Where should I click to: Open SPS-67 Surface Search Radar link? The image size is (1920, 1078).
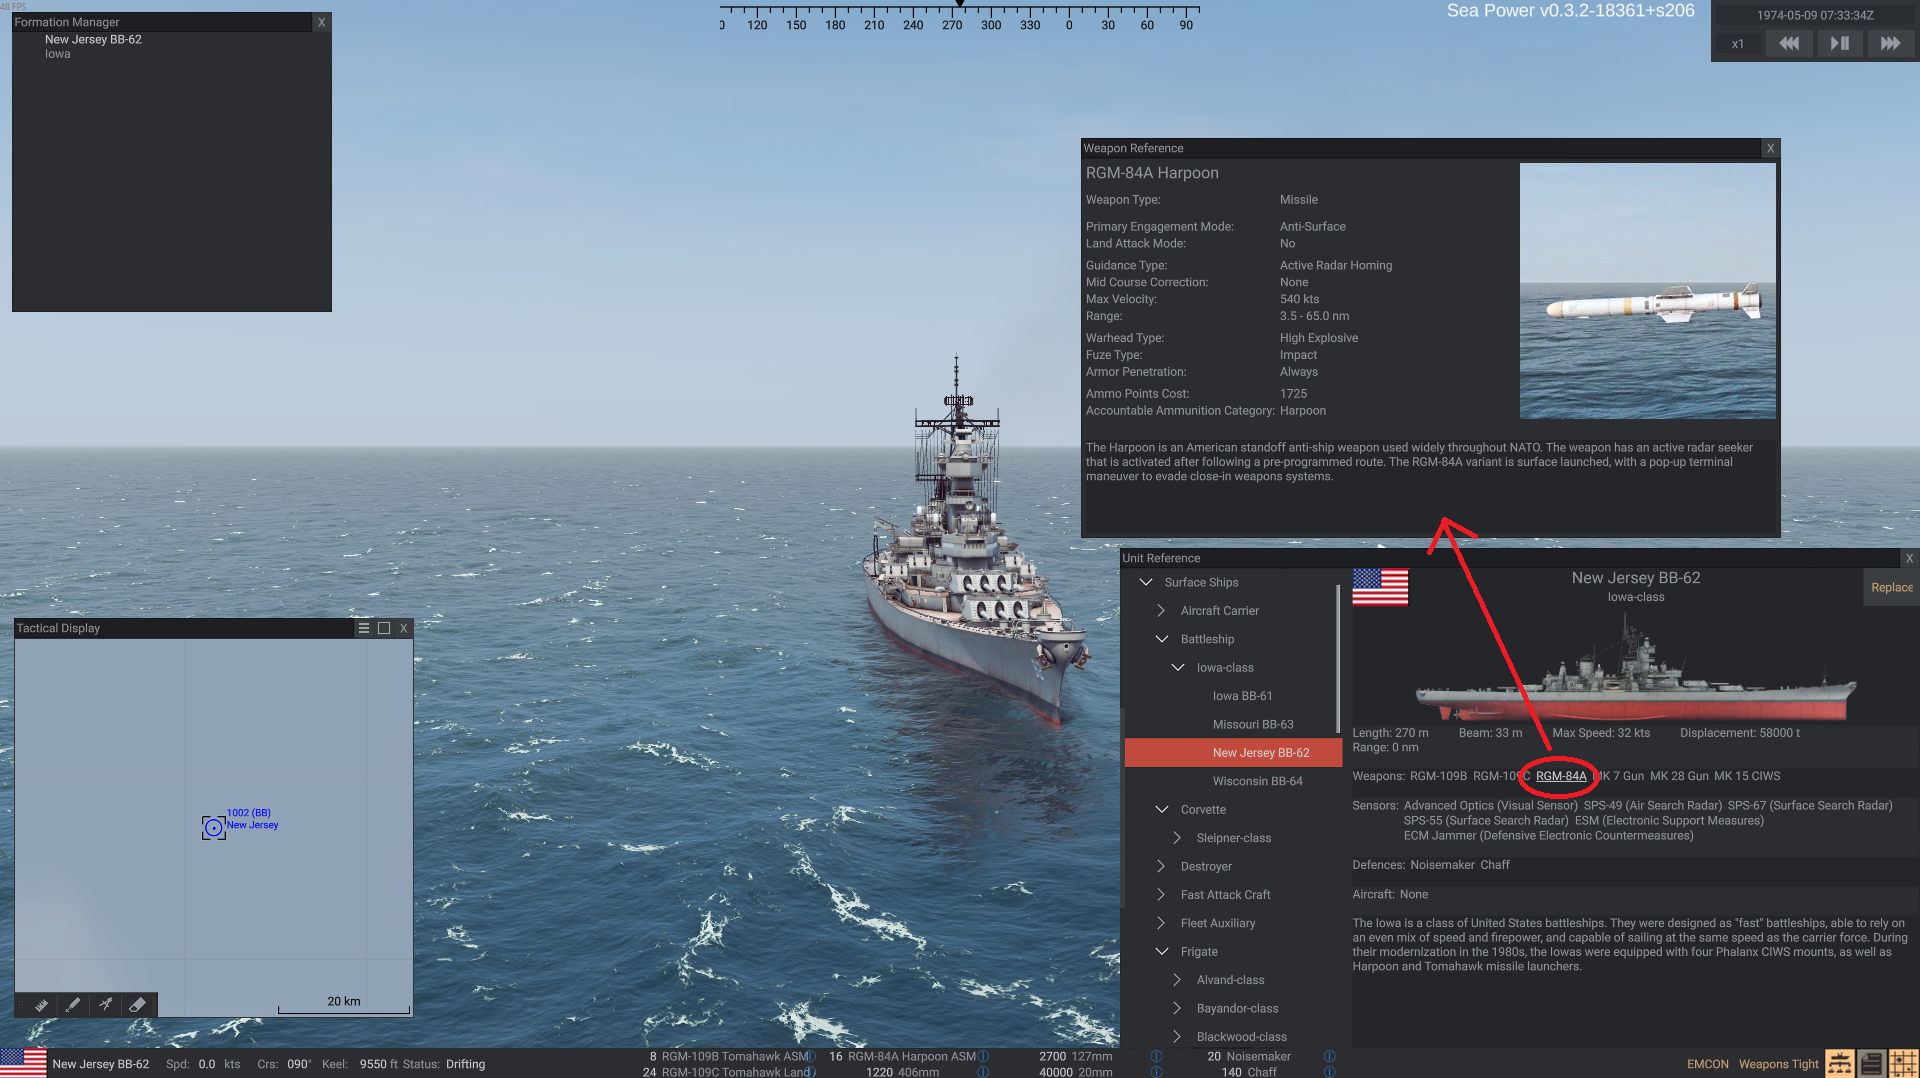click(1810, 805)
